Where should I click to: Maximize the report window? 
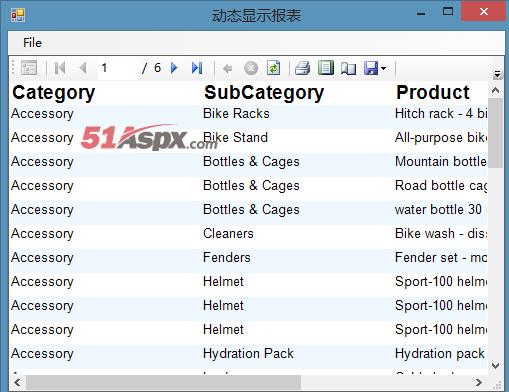pos(448,12)
